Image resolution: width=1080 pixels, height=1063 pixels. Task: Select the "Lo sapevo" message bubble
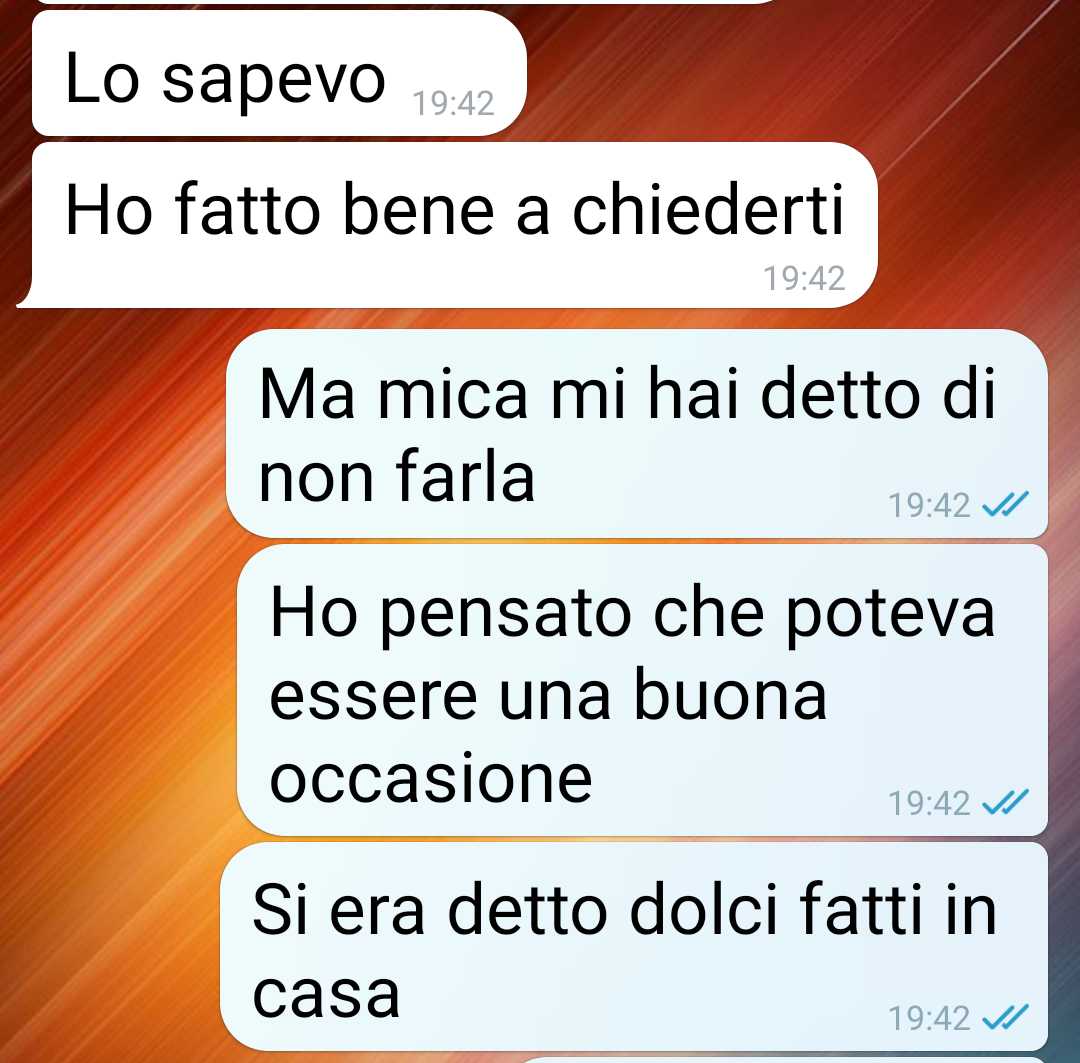[x=279, y=73]
